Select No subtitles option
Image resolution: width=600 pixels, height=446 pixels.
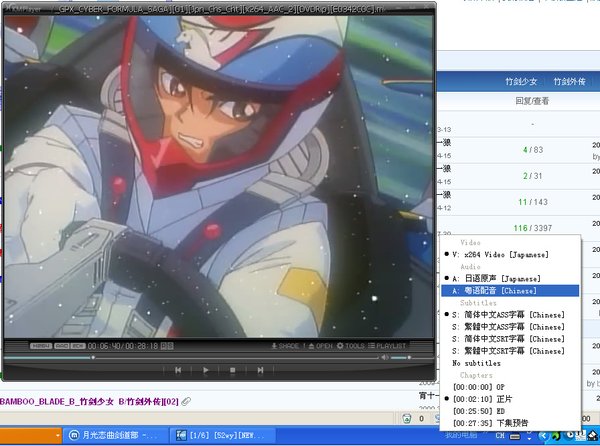[x=510, y=363]
